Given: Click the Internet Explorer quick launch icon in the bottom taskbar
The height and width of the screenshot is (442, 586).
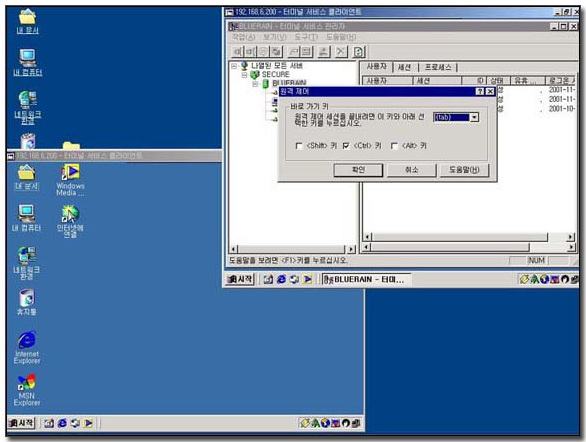Looking at the screenshot, I should (x=62, y=423).
